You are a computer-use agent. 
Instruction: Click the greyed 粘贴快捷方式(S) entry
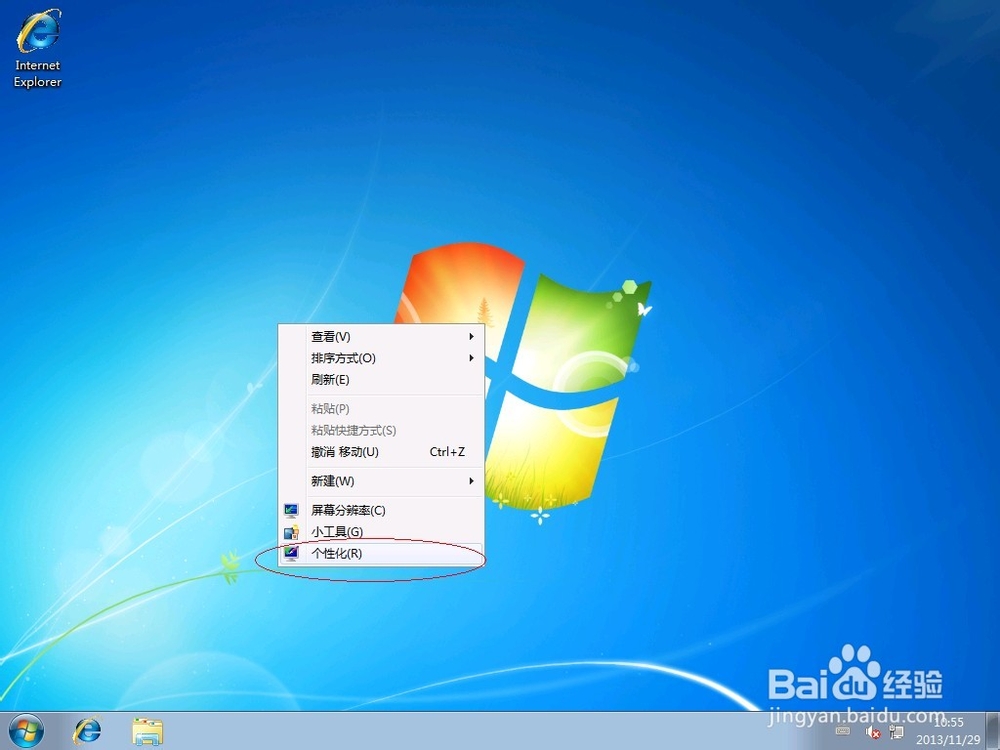pyautogui.click(x=381, y=430)
